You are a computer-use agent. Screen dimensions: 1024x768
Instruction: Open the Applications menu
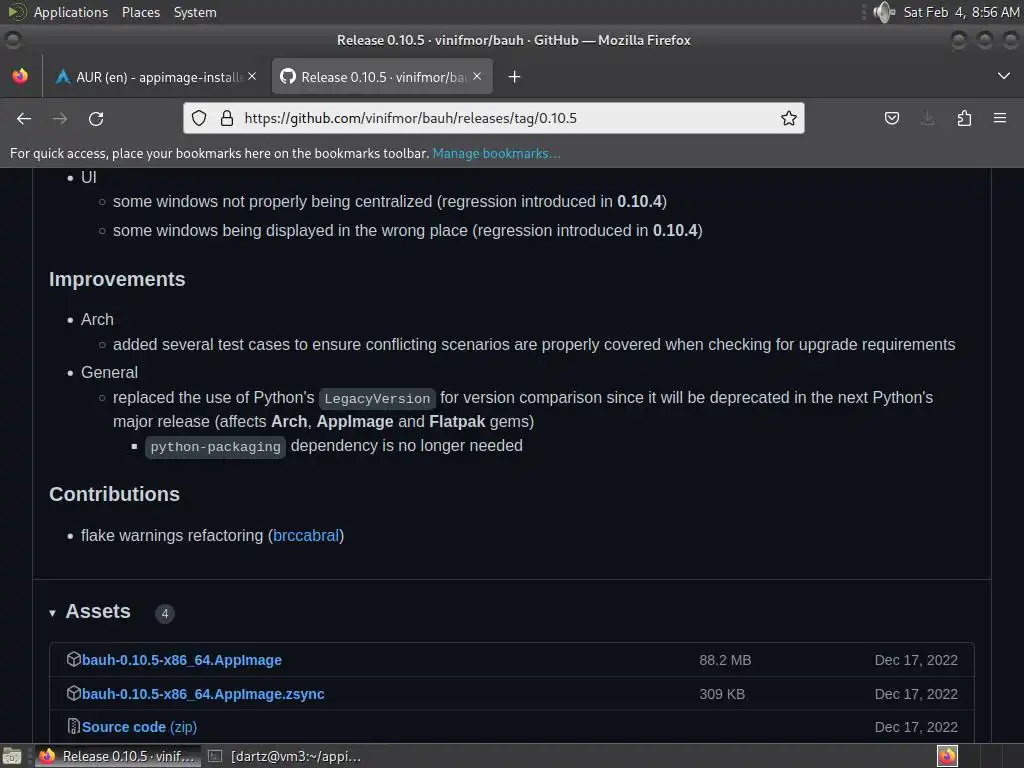tap(71, 12)
